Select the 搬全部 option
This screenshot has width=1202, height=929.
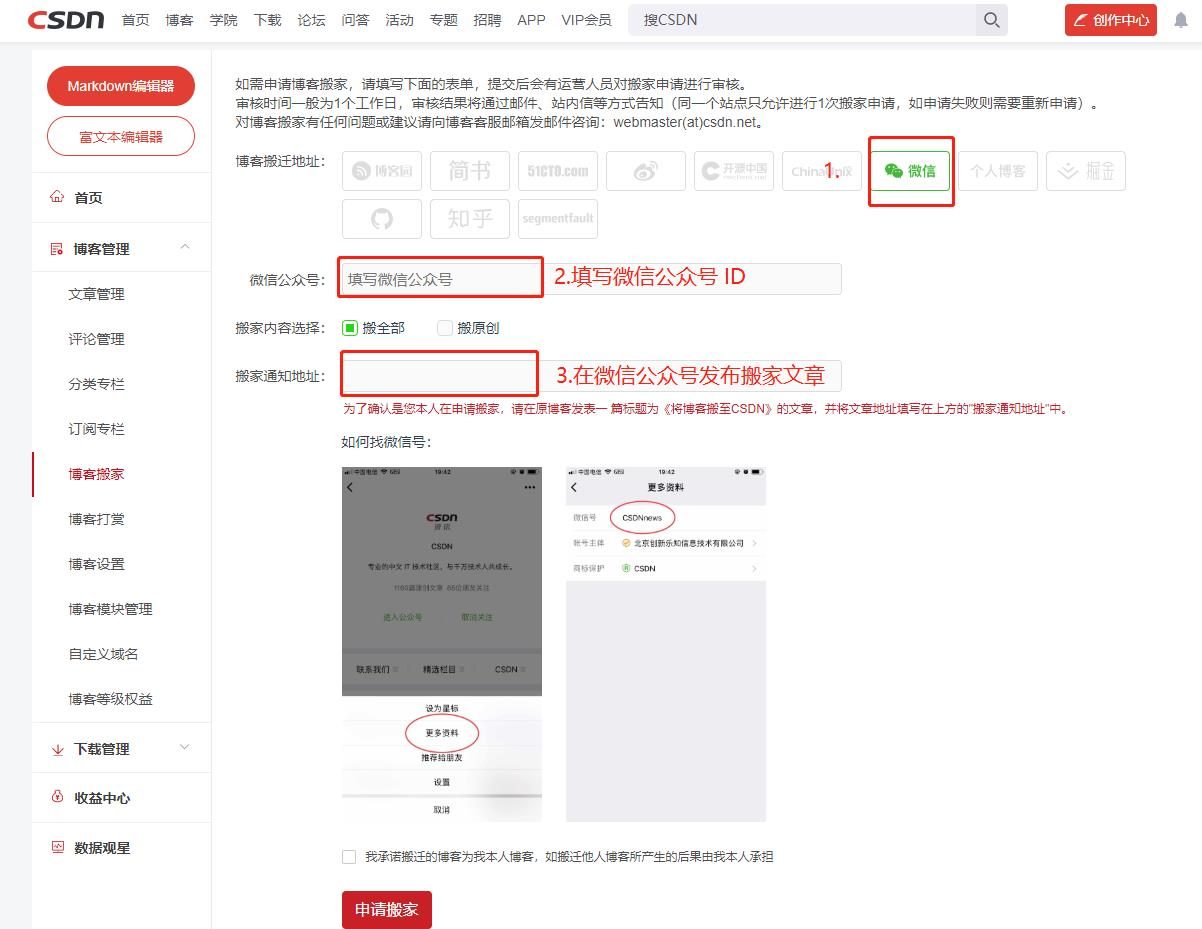point(350,328)
